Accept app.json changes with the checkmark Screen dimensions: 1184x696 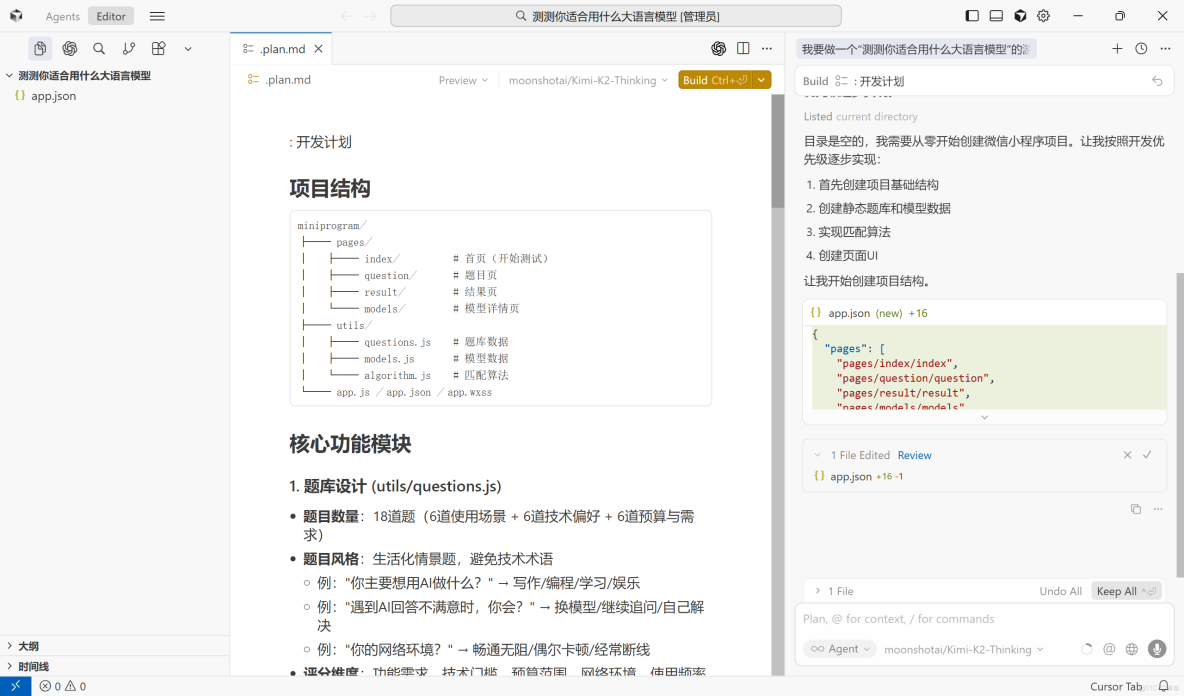coord(1148,455)
